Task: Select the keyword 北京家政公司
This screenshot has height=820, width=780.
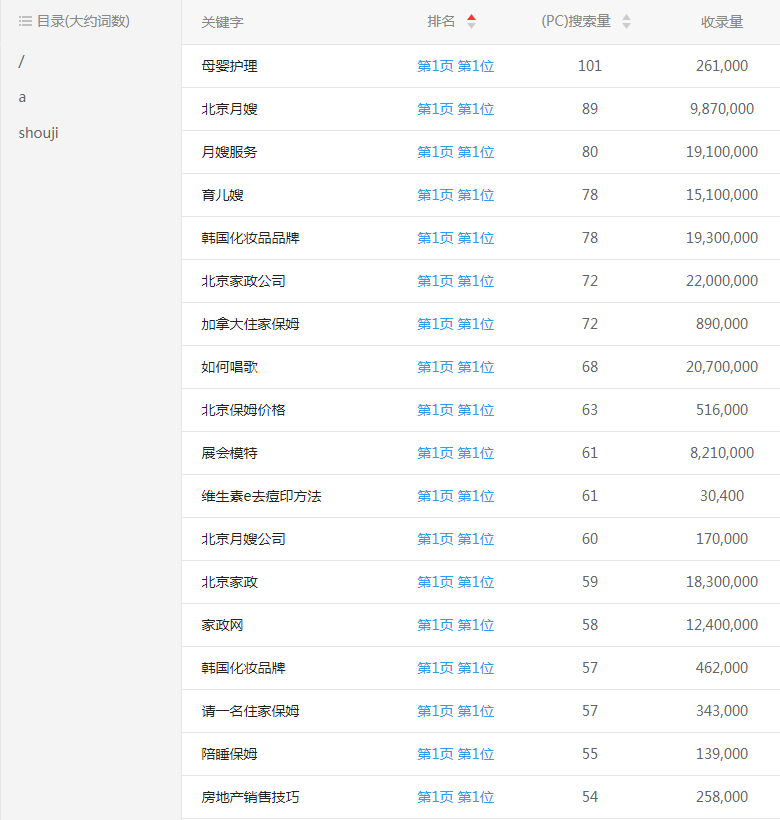Action: tap(243, 281)
